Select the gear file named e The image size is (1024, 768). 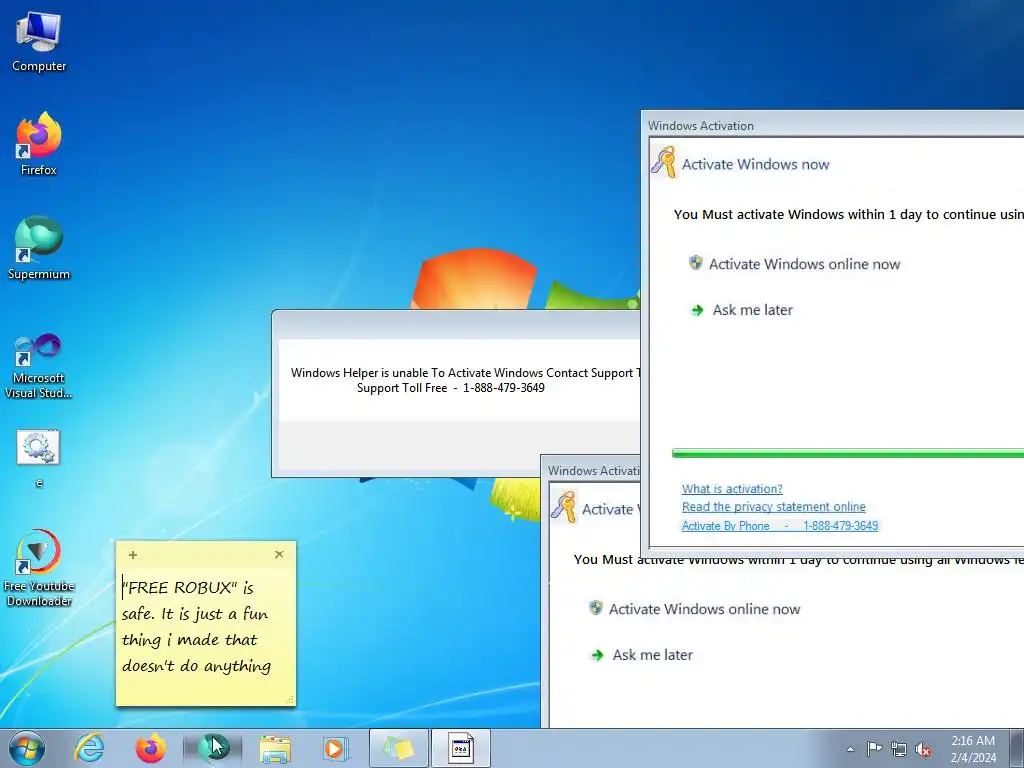39,458
